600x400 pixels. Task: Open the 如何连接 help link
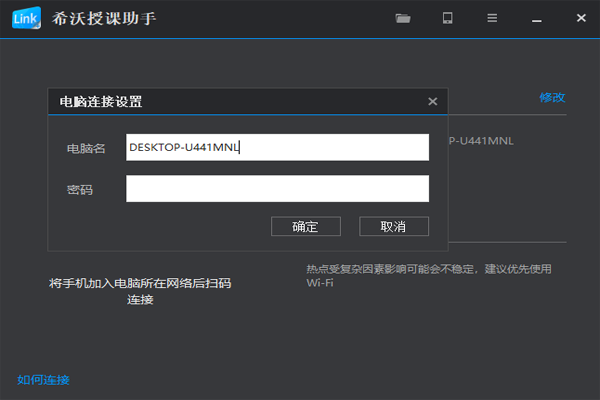click(x=43, y=380)
